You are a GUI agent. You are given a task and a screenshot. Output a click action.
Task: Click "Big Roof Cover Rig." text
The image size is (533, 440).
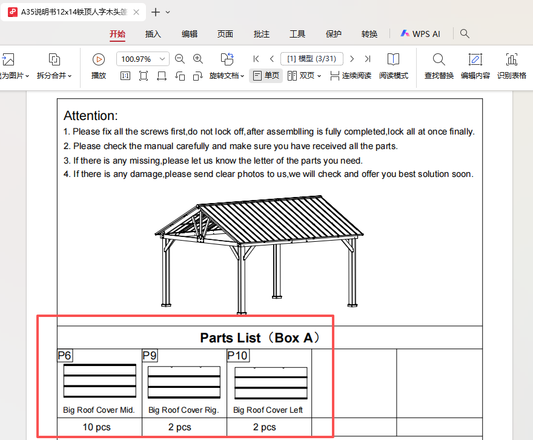click(x=184, y=410)
